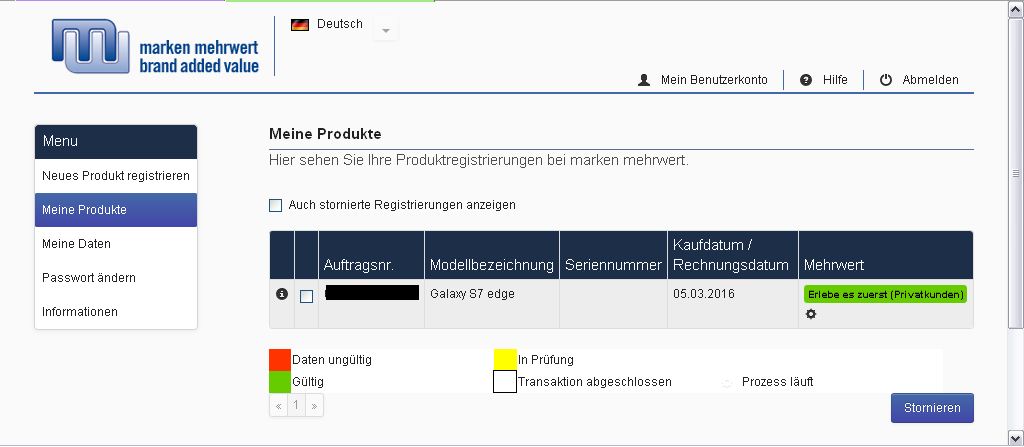Viewport: 1024px width, 447px height.
Task: Click the page scrollbar down arrow
Action: [x=1016, y=436]
